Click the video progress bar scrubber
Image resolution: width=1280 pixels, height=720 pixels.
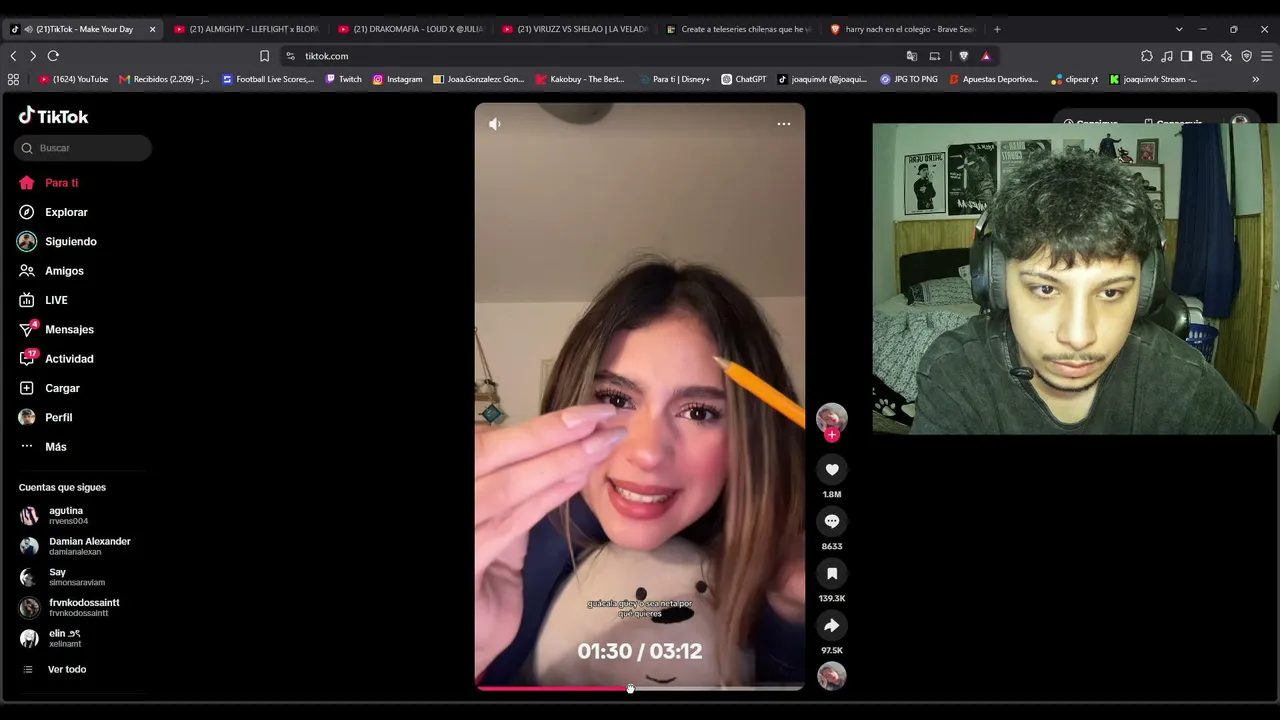point(630,688)
